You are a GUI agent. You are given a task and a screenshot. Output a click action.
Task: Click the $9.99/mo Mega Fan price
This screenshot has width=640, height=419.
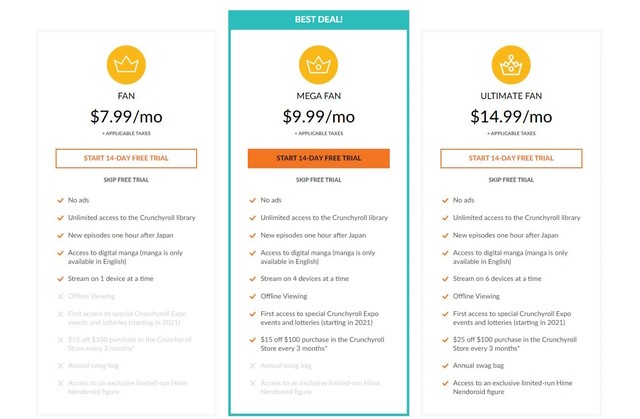[x=318, y=117]
